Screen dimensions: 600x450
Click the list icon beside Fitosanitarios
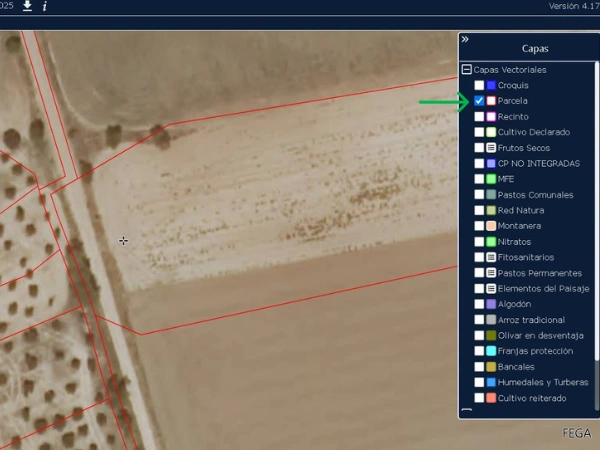(x=491, y=257)
